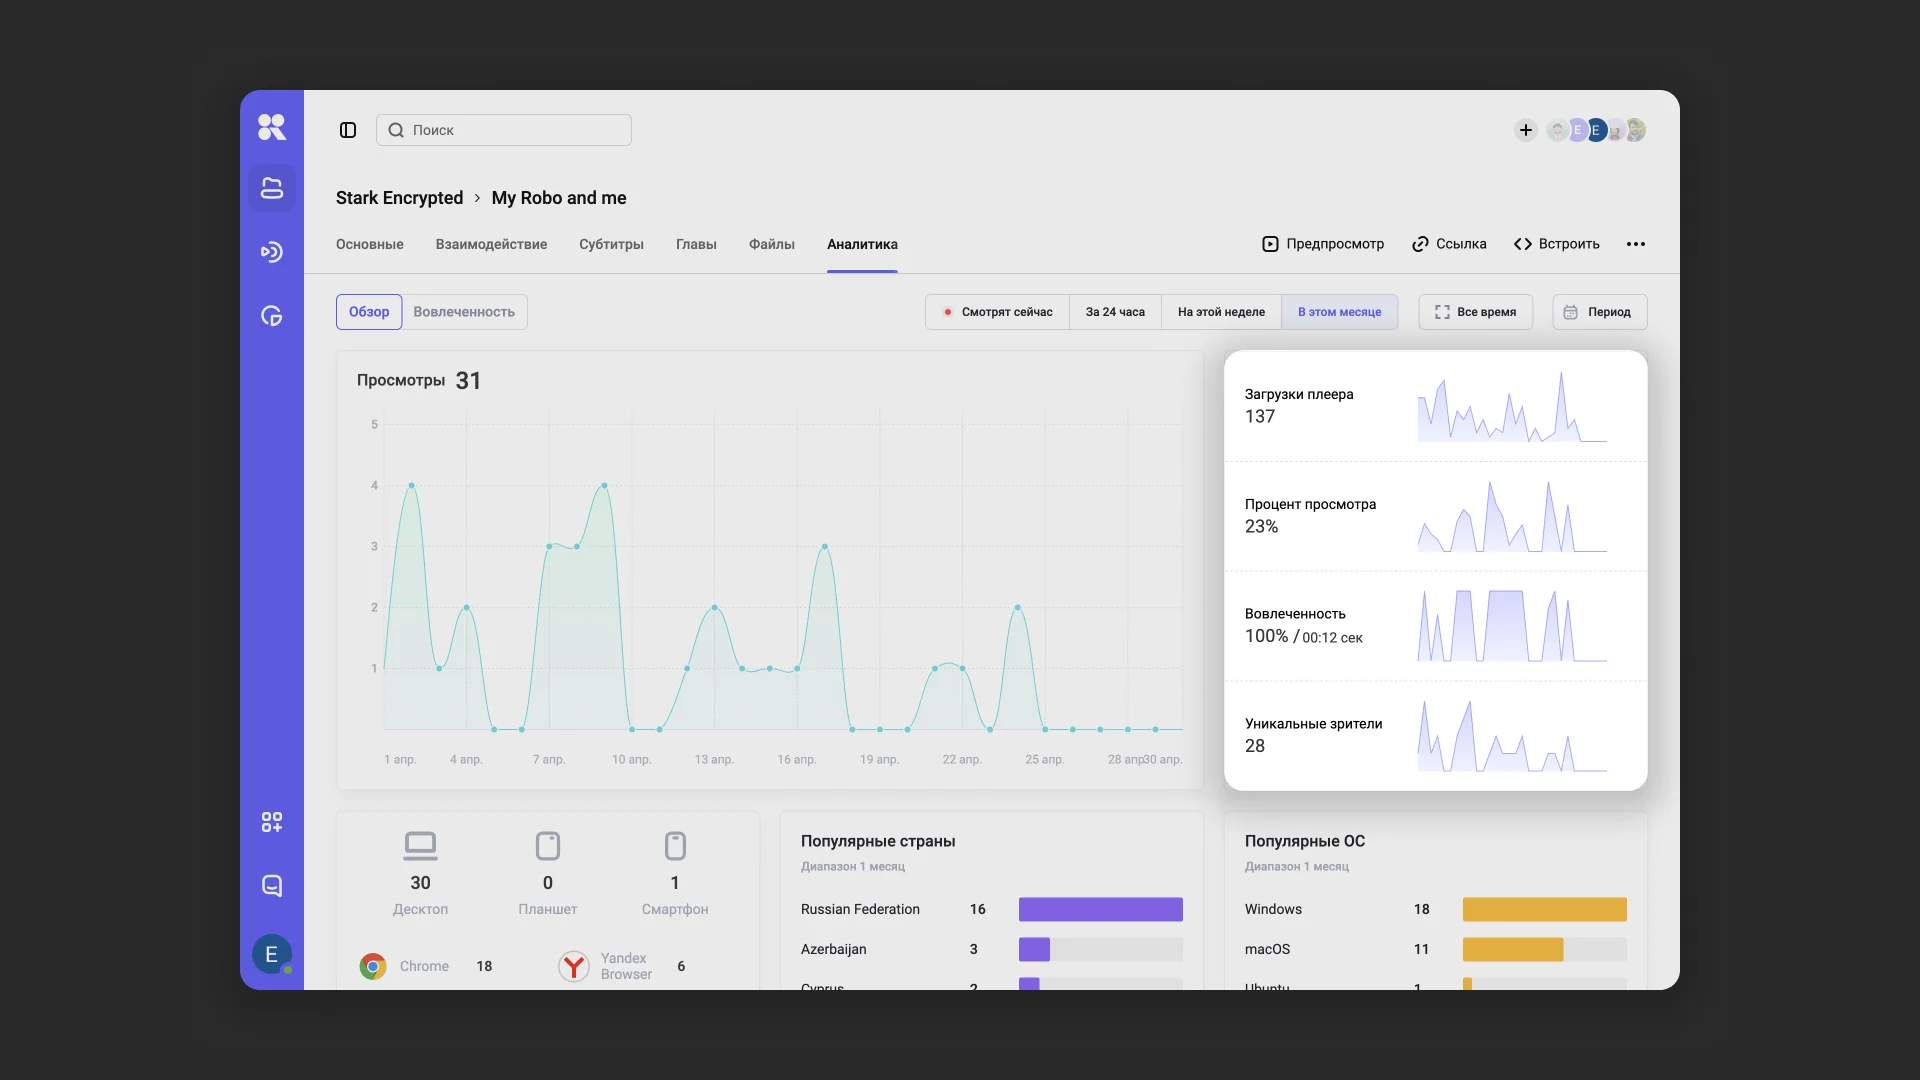This screenshot has width=1920, height=1080.
Task: Switch to the Главы tab
Action: pos(696,244)
